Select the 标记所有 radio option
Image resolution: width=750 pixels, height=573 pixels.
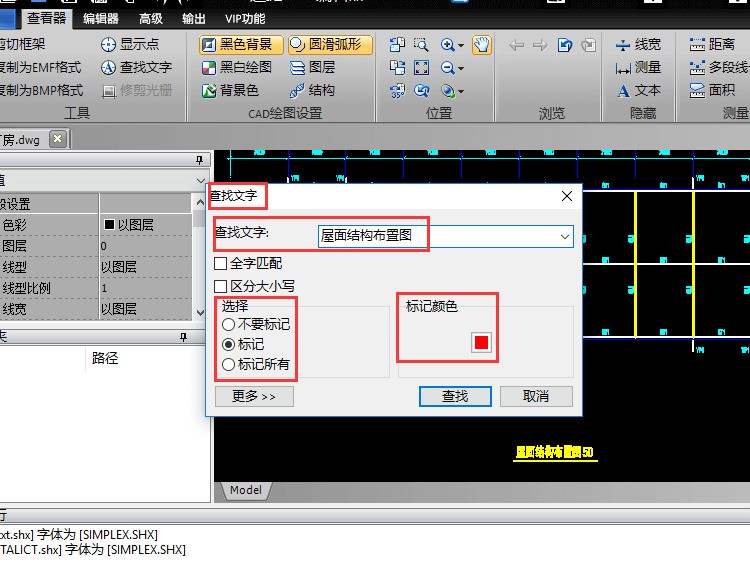229,364
